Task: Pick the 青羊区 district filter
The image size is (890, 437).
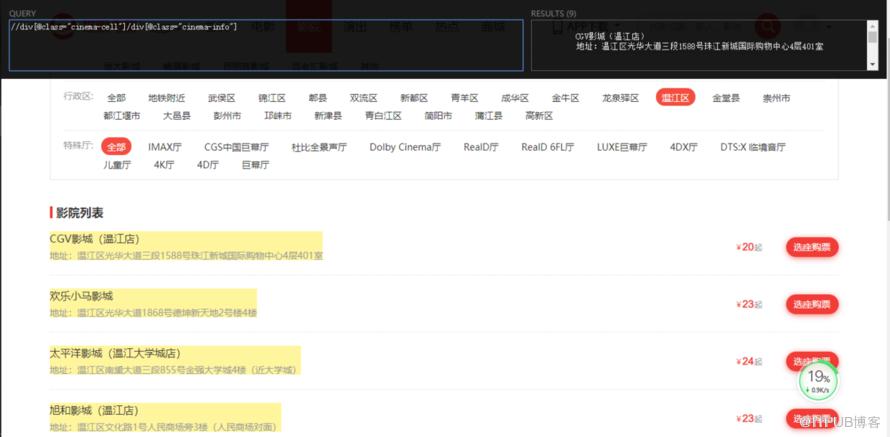Action: 464,98
